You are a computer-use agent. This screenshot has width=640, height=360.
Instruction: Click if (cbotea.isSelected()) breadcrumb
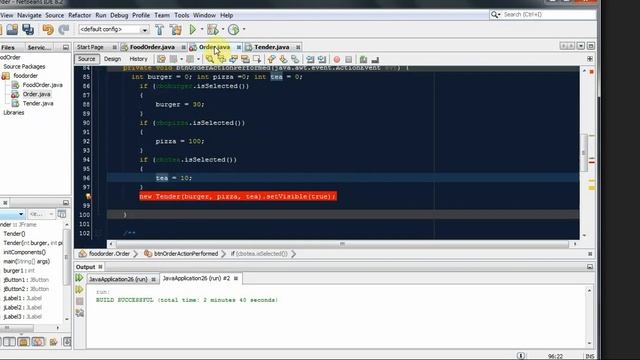pyautogui.click(x=259, y=254)
